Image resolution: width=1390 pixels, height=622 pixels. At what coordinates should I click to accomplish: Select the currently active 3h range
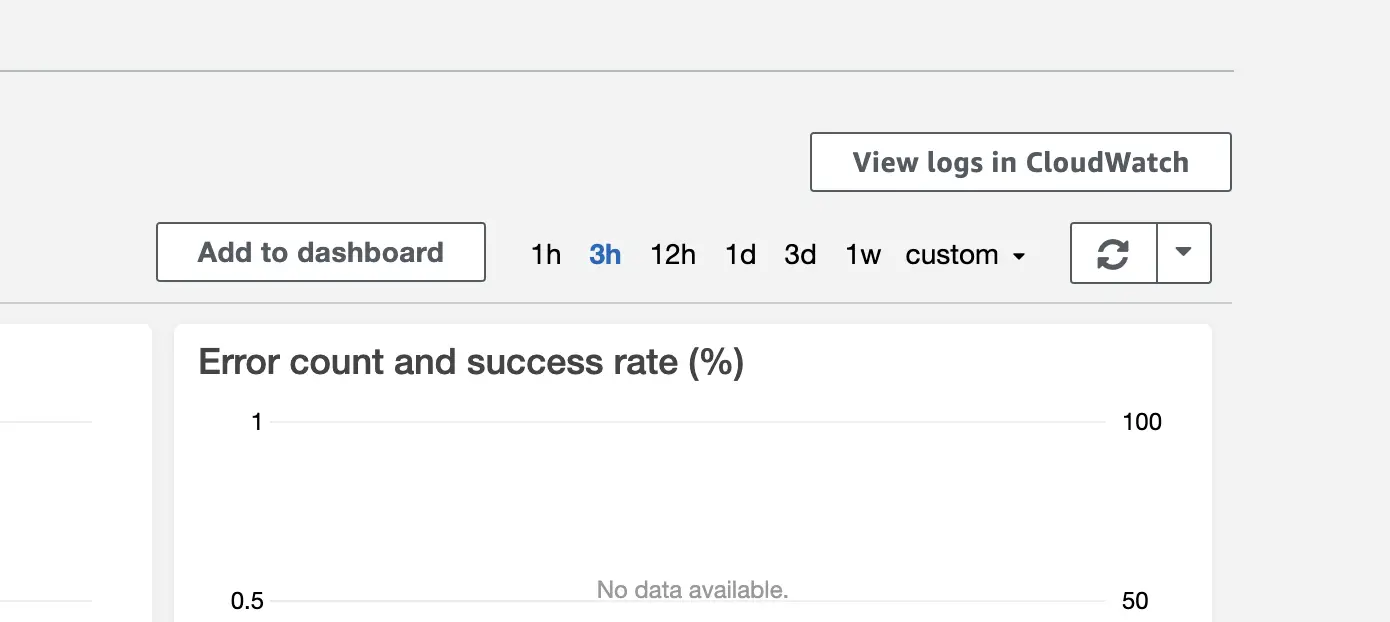pyautogui.click(x=605, y=254)
